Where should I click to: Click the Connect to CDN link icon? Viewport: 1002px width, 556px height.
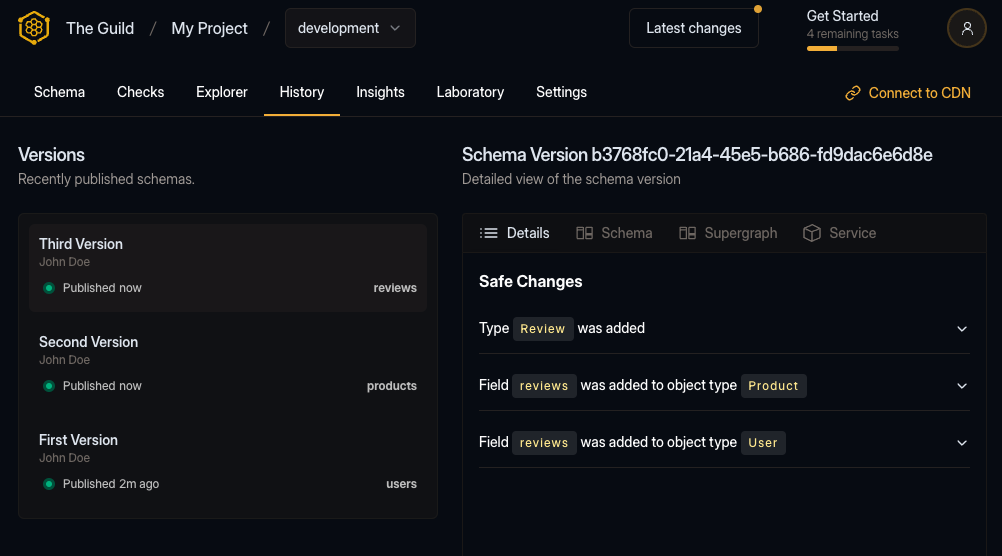coord(853,93)
